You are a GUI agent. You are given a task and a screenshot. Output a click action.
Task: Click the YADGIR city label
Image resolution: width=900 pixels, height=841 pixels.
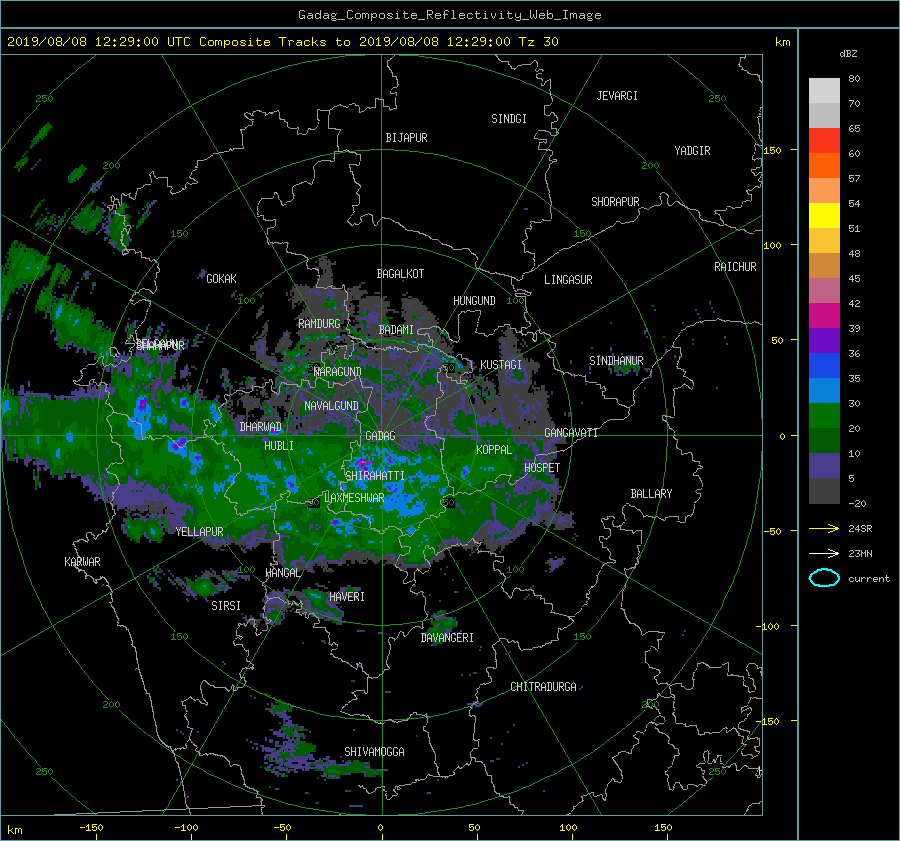click(x=692, y=151)
